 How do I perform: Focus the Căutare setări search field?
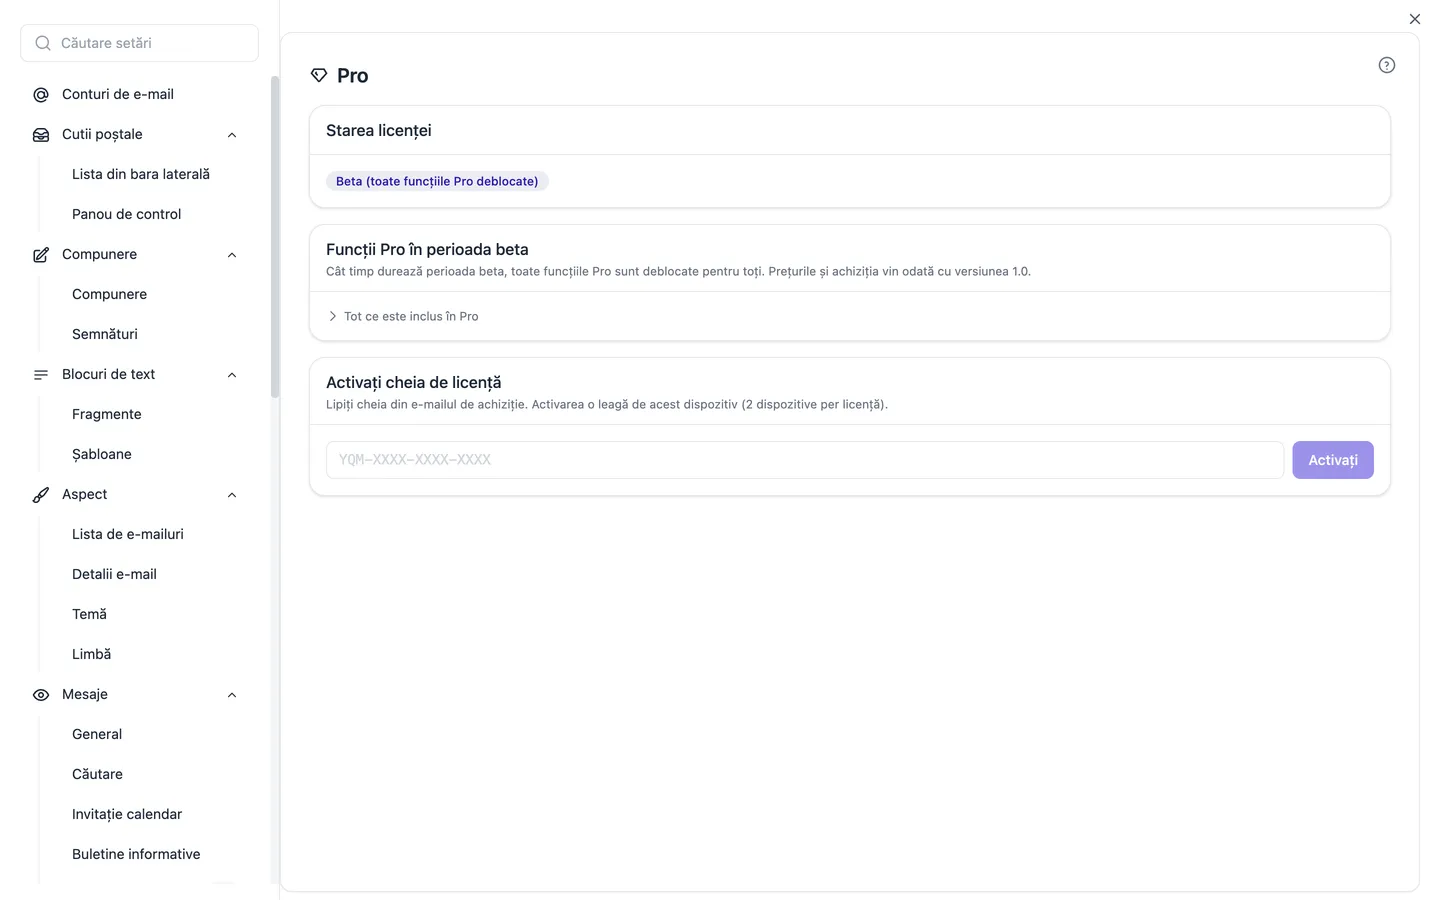[139, 43]
